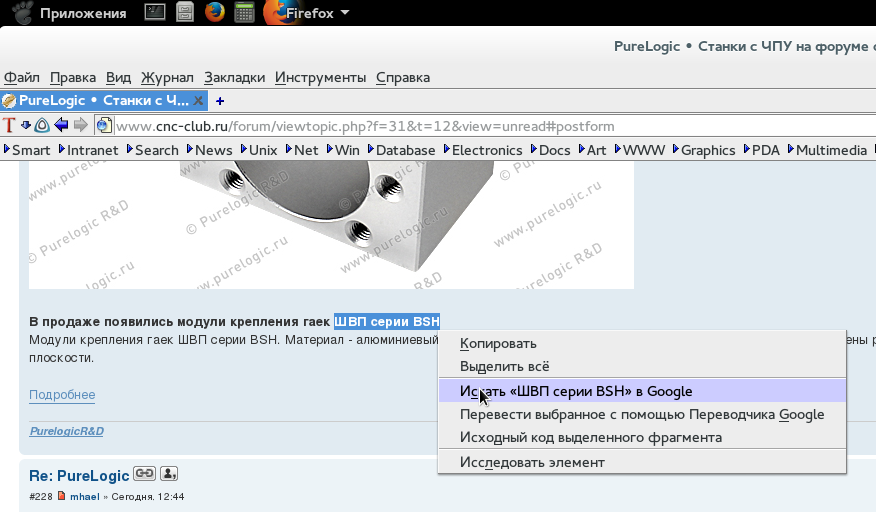Open the file manager drawer icon
Screen dimensions: 876x512
click(x=185, y=12)
